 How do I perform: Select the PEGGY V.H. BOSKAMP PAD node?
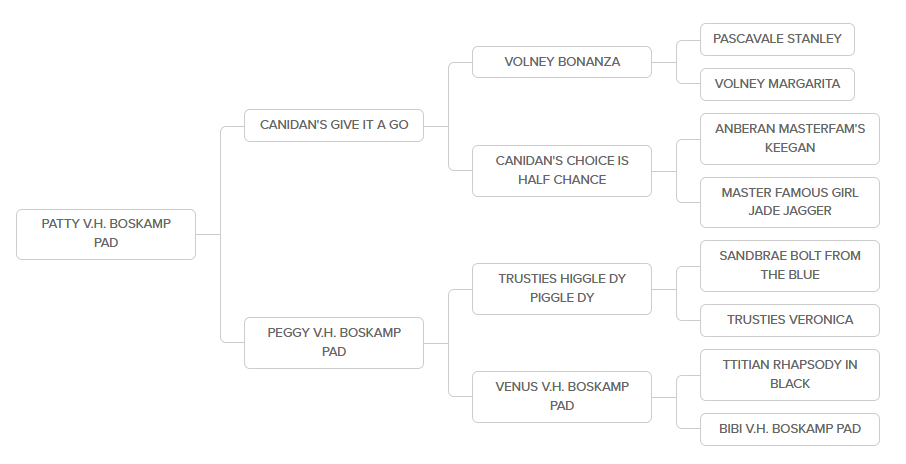[x=334, y=342]
